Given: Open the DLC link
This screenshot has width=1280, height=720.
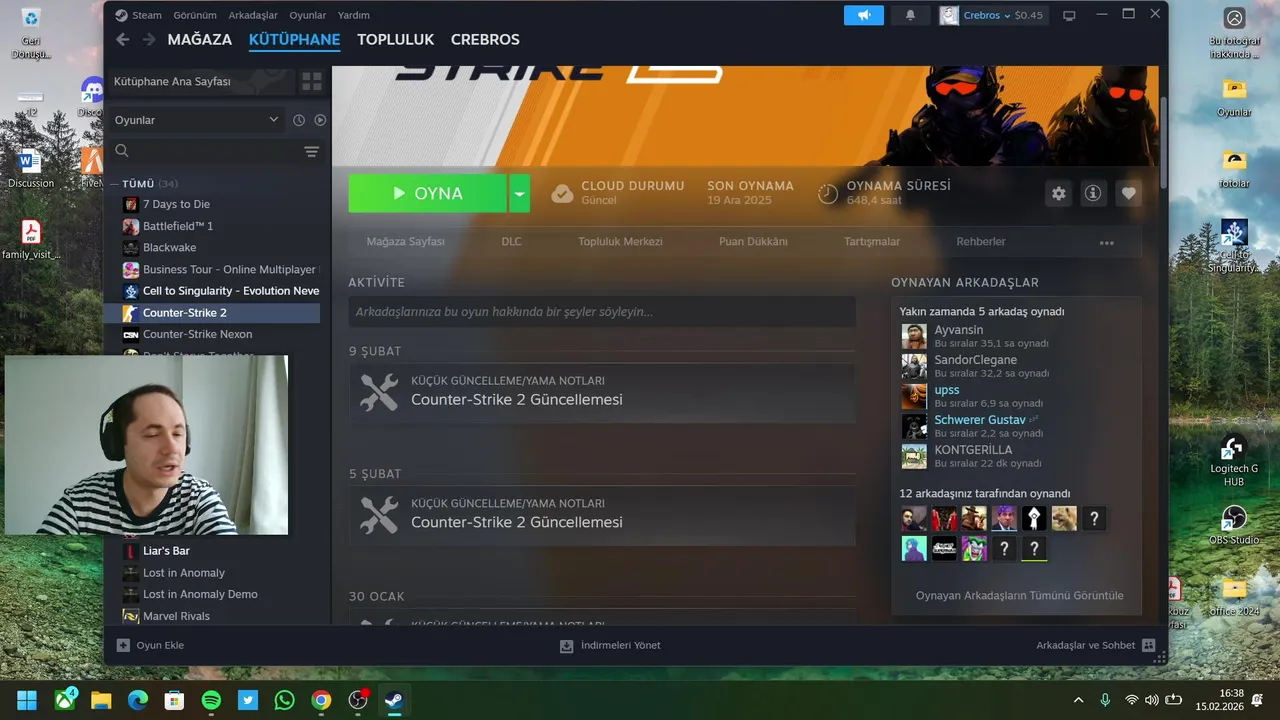Looking at the screenshot, I should [x=511, y=242].
